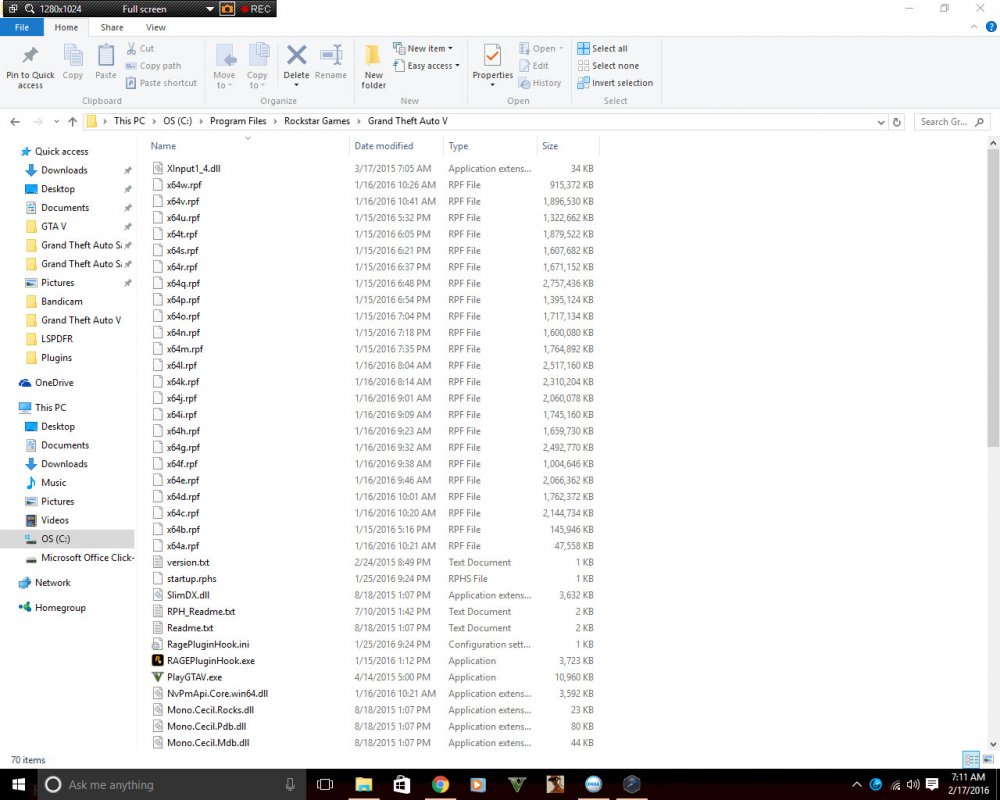
Task: Open the Copy to menu
Action: coord(258,66)
